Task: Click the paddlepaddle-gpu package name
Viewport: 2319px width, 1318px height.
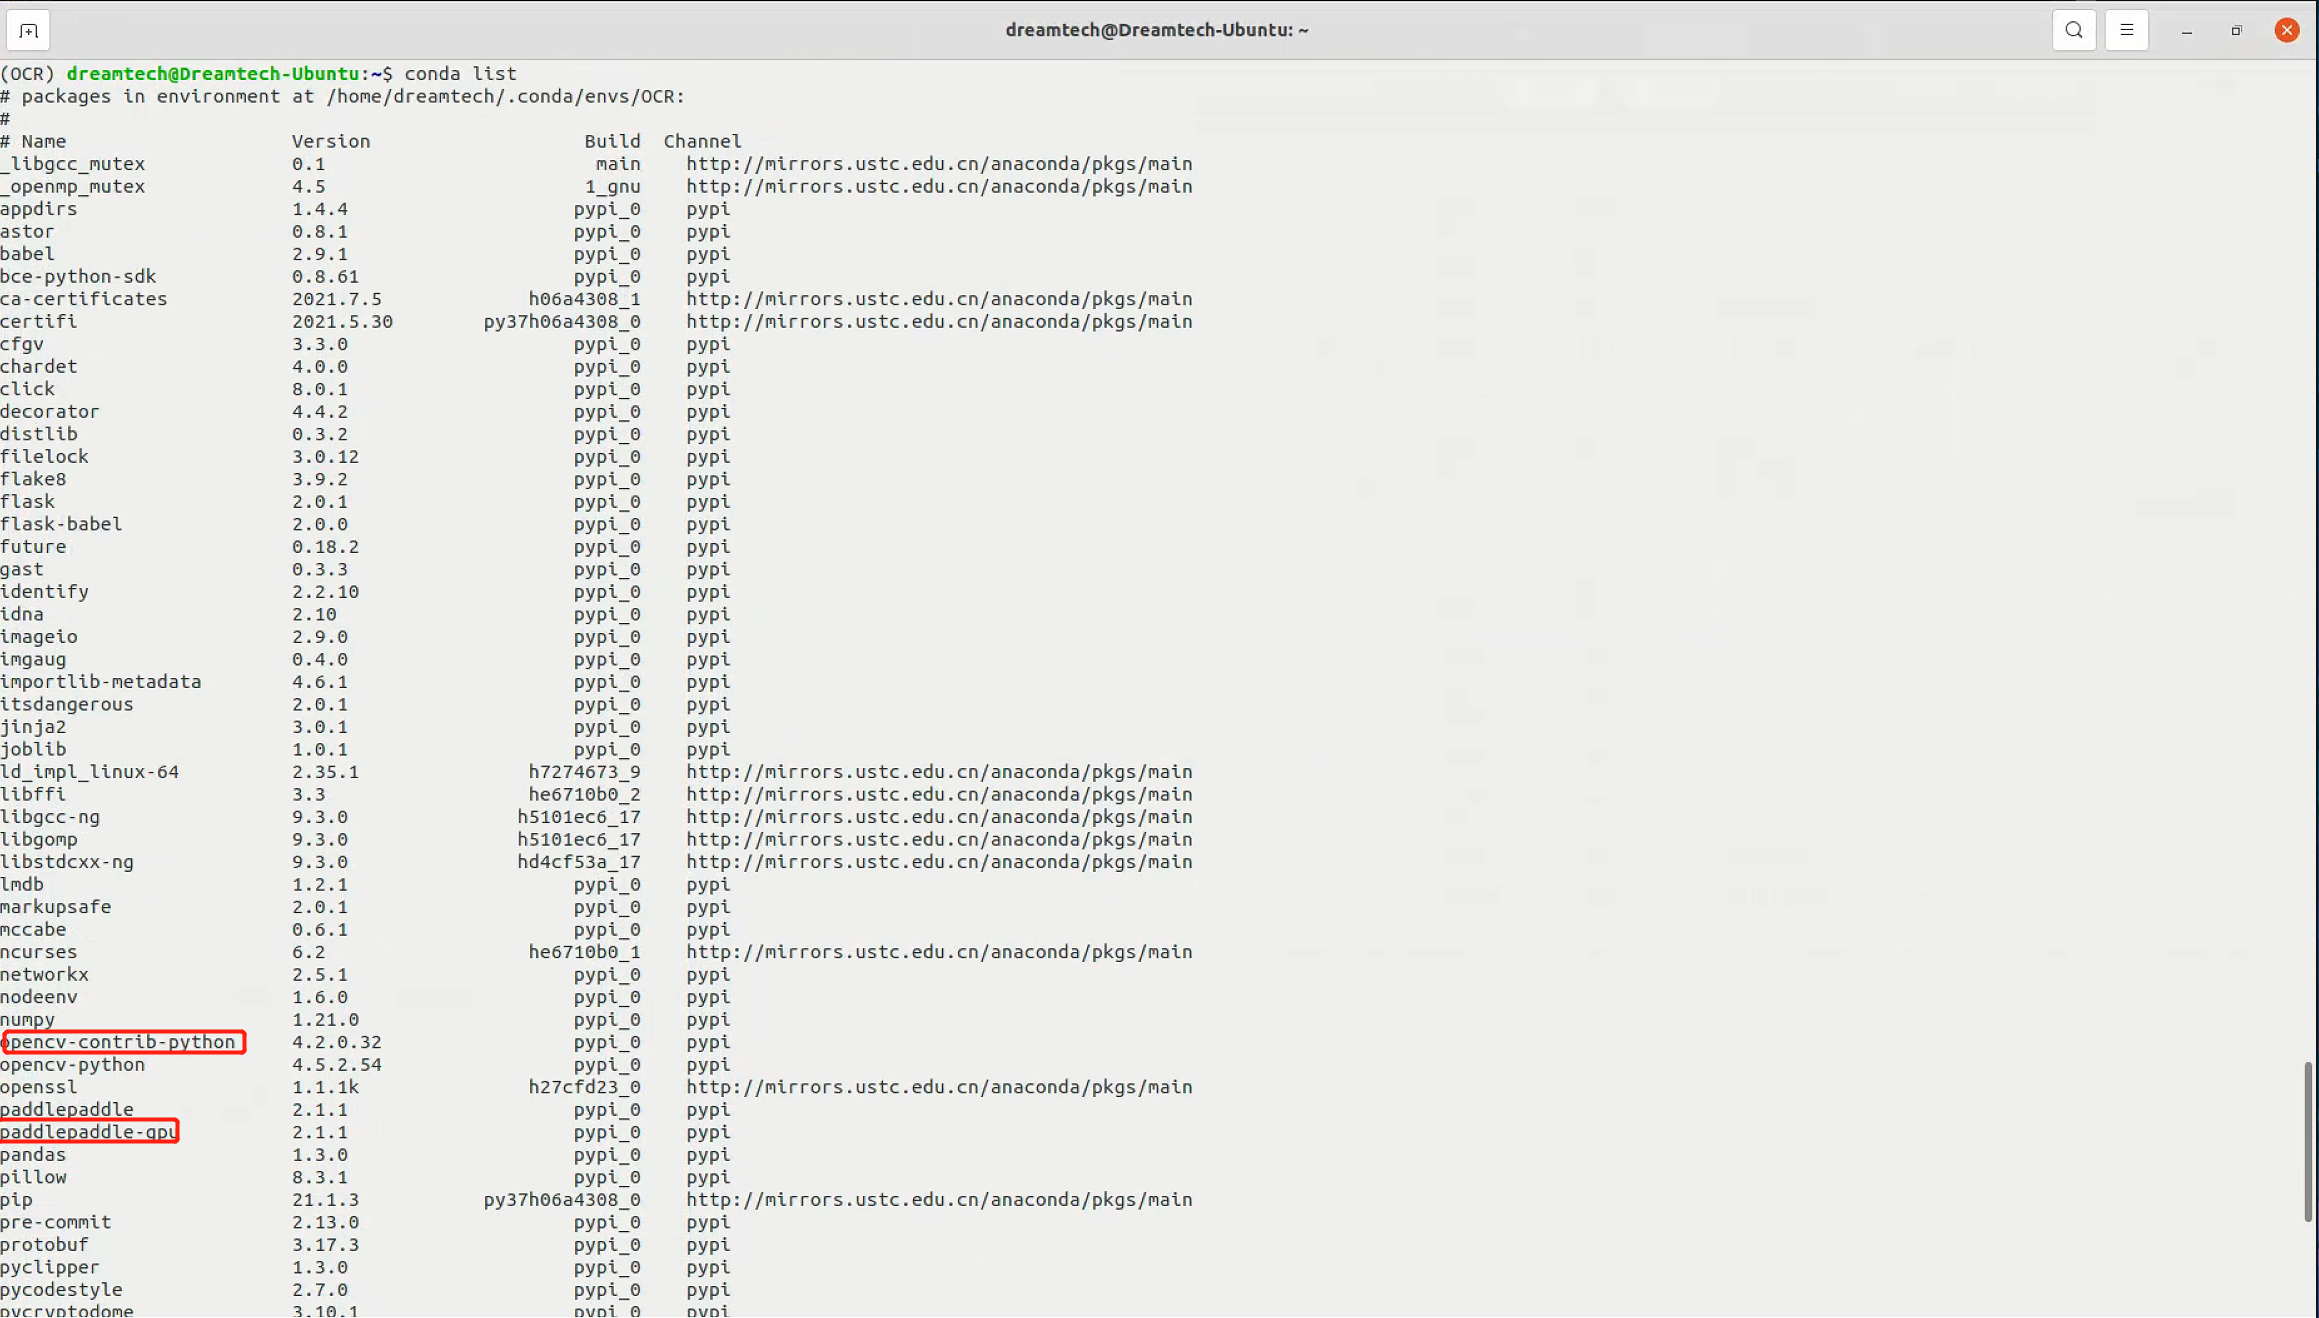Action: (x=88, y=1132)
